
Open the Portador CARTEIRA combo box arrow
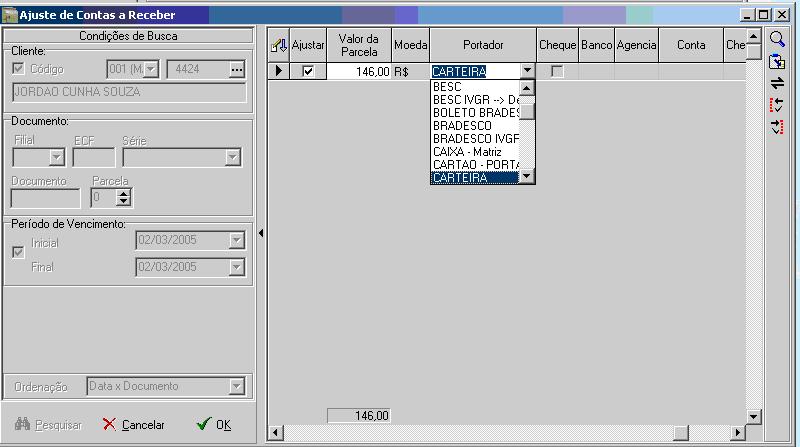tap(528, 71)
